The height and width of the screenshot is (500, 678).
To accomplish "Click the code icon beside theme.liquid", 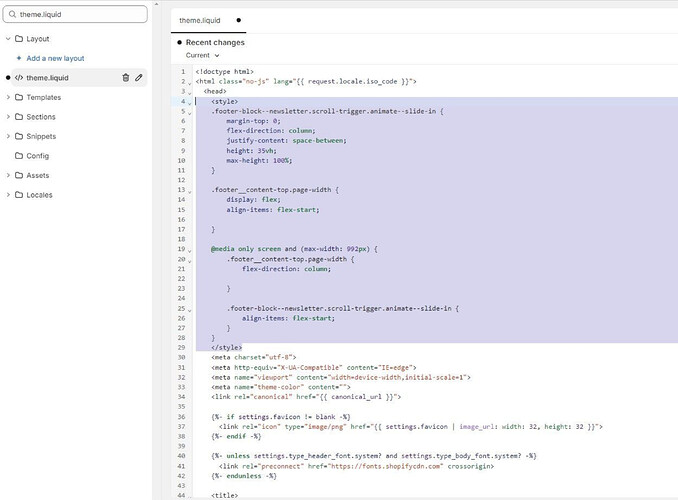I will tap(19, 78).
